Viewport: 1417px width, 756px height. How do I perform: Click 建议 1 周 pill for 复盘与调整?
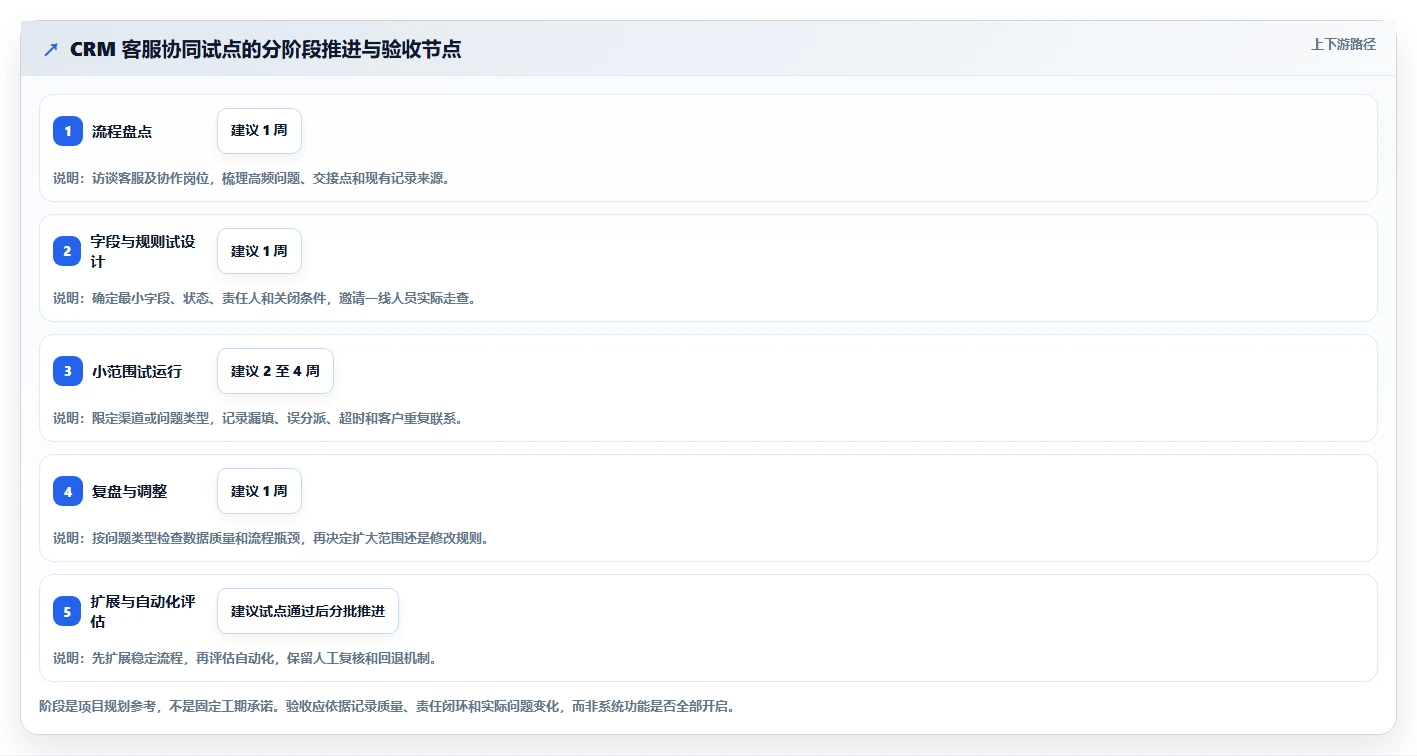(x=259, y=491)
